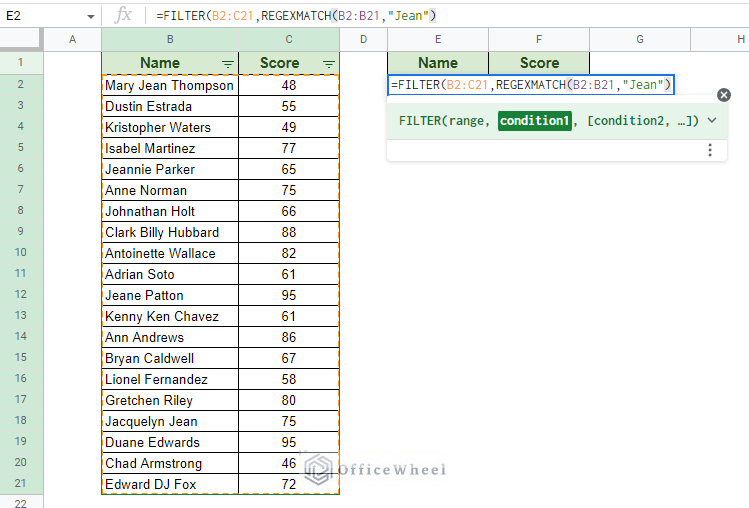Click the formula in cell E2

pyautogui.click(x=531, y=85)
